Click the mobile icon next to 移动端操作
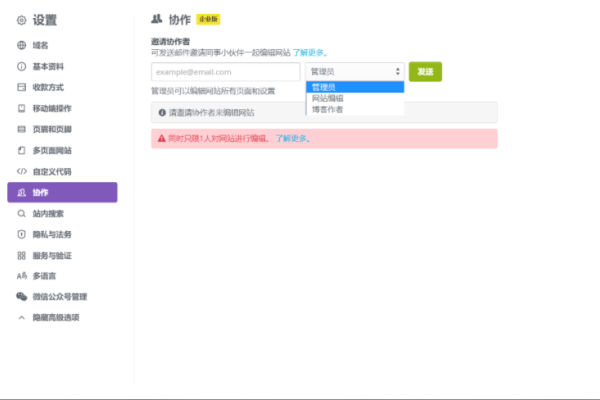The width and height of the screenshot is (600, 400). coord(21,108)
